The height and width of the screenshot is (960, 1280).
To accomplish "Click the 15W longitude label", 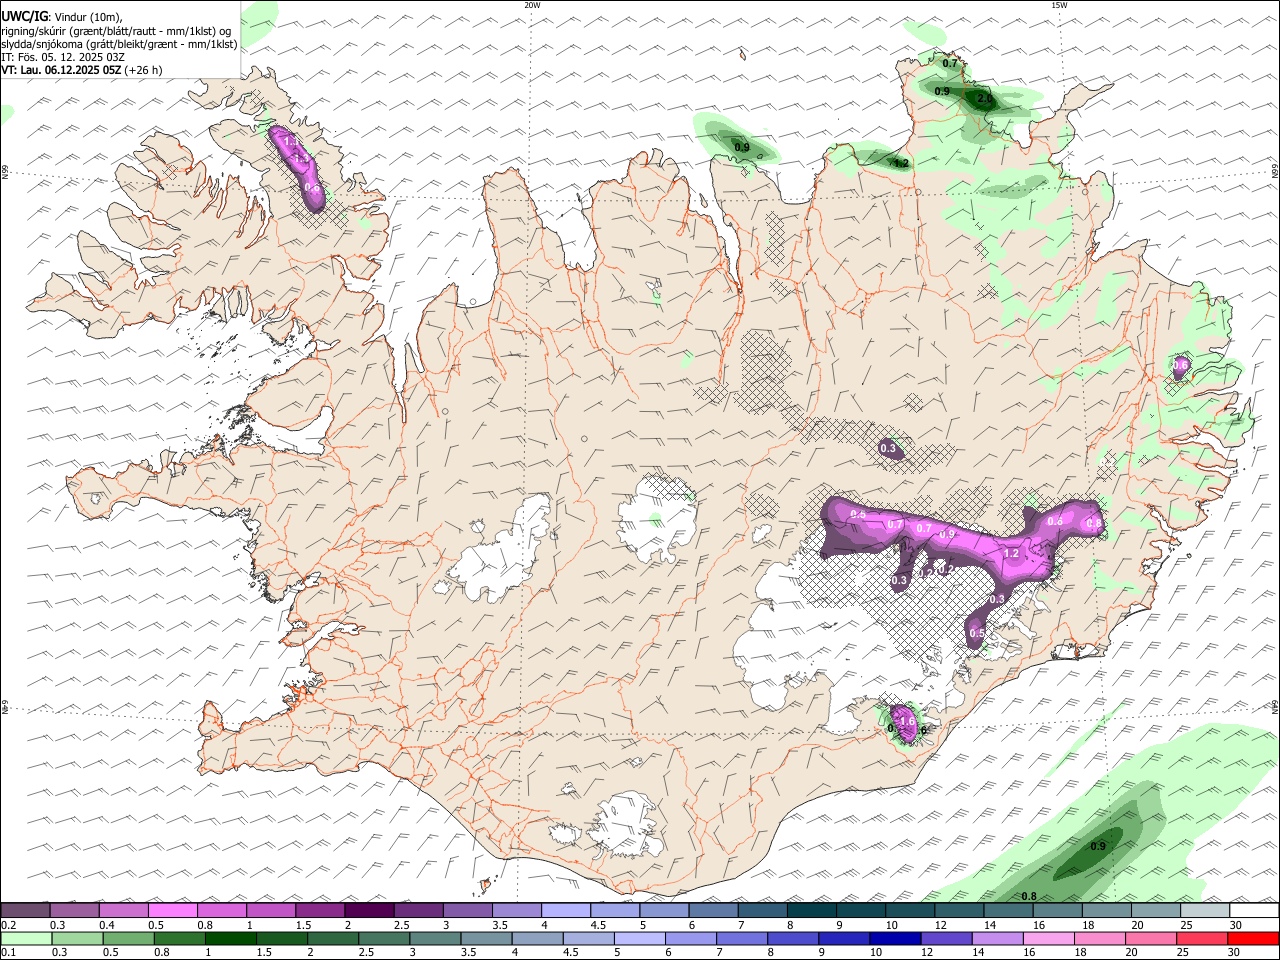I will coord(1059,5).
